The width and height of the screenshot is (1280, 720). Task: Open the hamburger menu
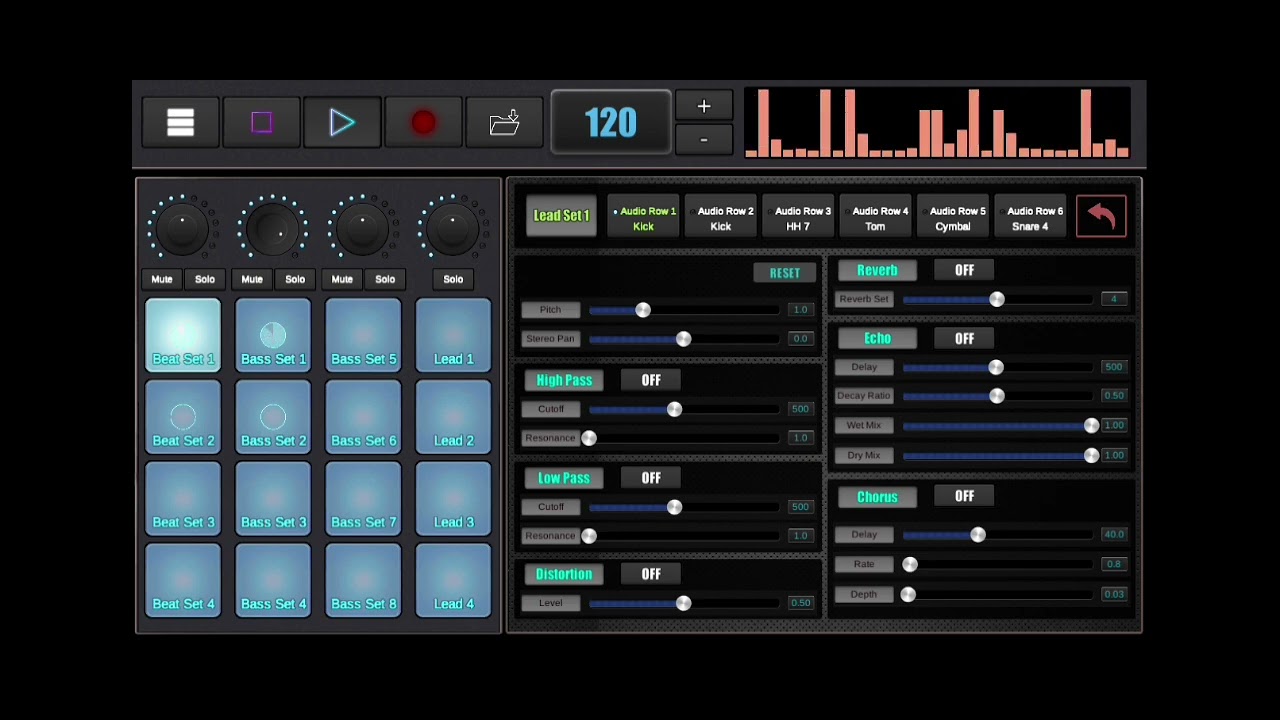point(181,123)
